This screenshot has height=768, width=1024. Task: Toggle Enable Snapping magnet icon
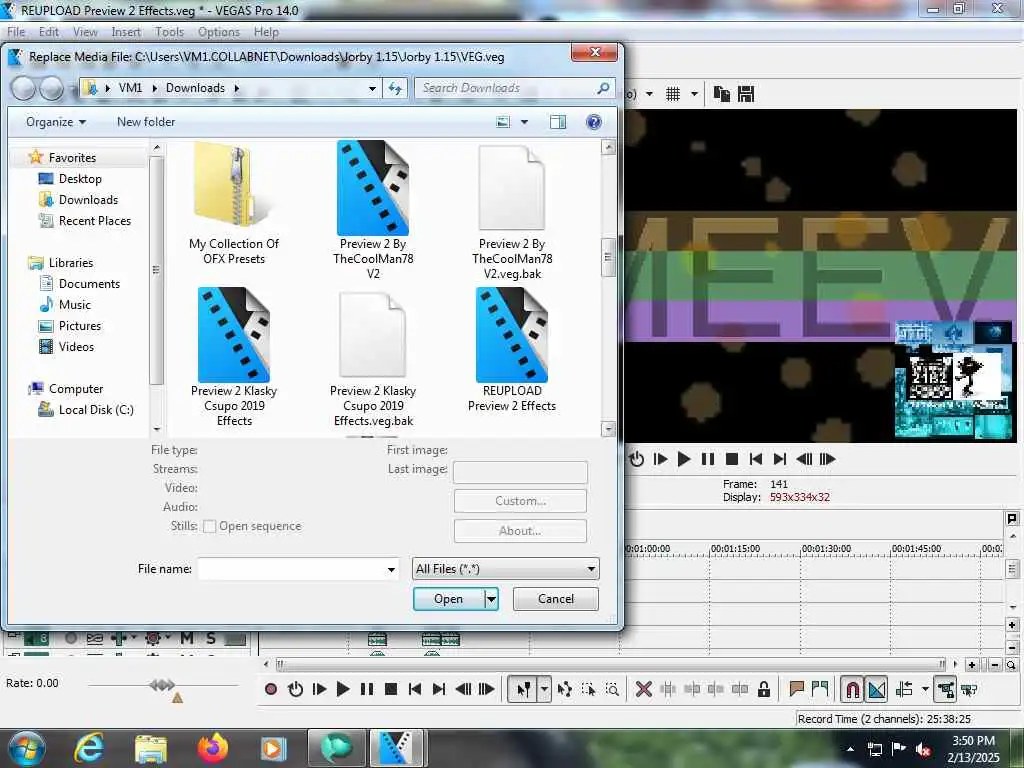pos(852,690)
